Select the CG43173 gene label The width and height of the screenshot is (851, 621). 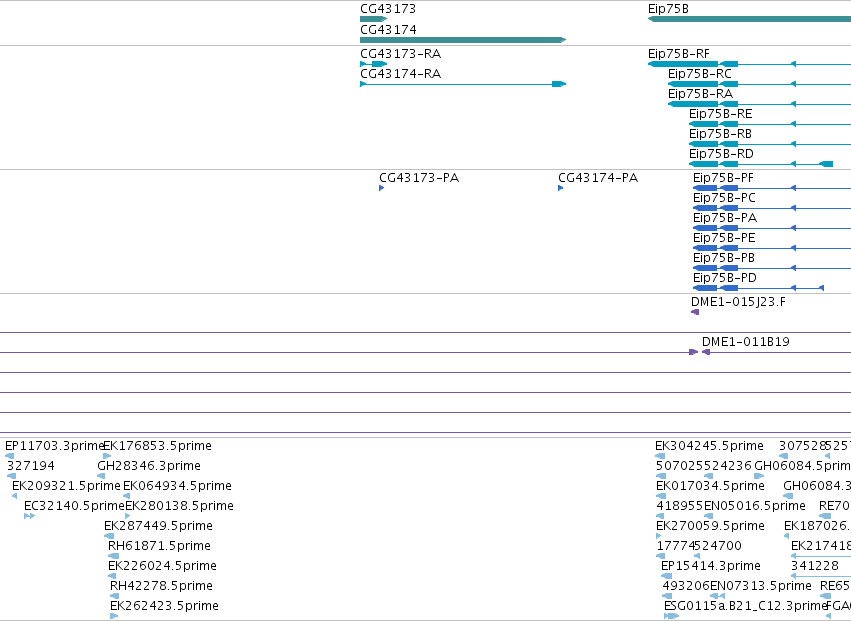pyautogui.click(x=388, y=9)
